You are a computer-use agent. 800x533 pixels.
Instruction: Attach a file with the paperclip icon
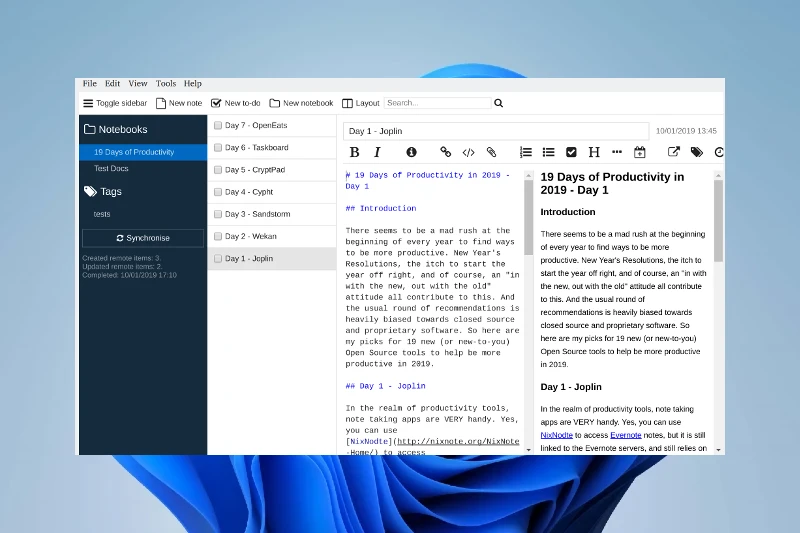(491, 152)
